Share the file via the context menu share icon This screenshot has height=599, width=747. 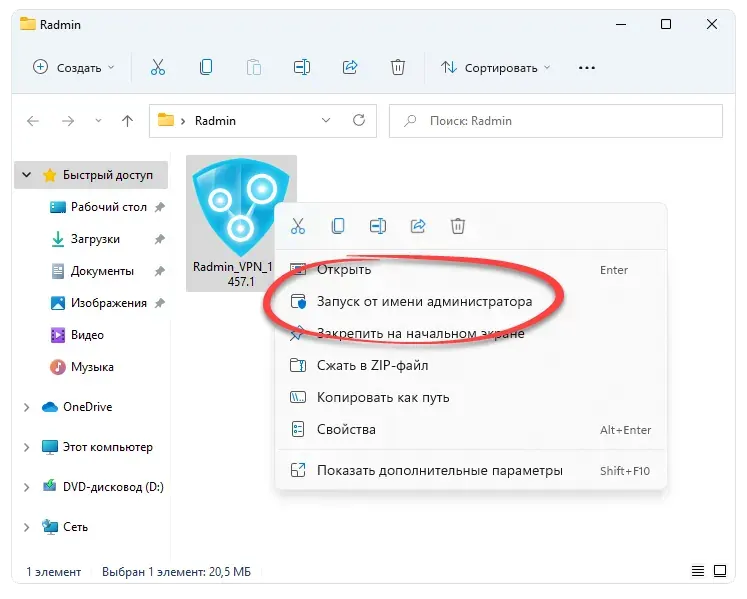click(418, 226)
